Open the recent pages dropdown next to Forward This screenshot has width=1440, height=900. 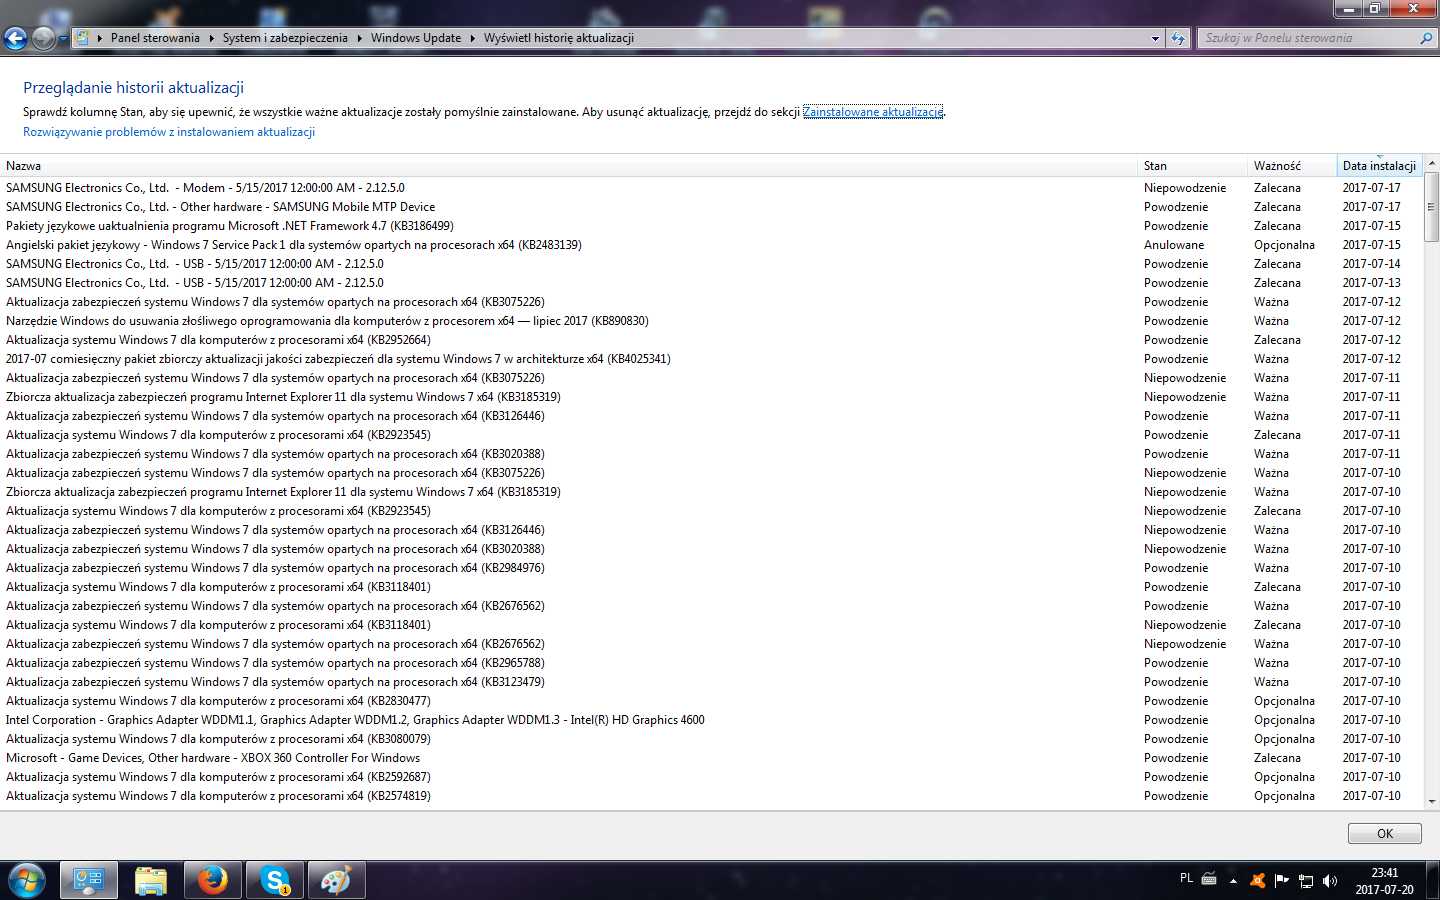[63, 39]
